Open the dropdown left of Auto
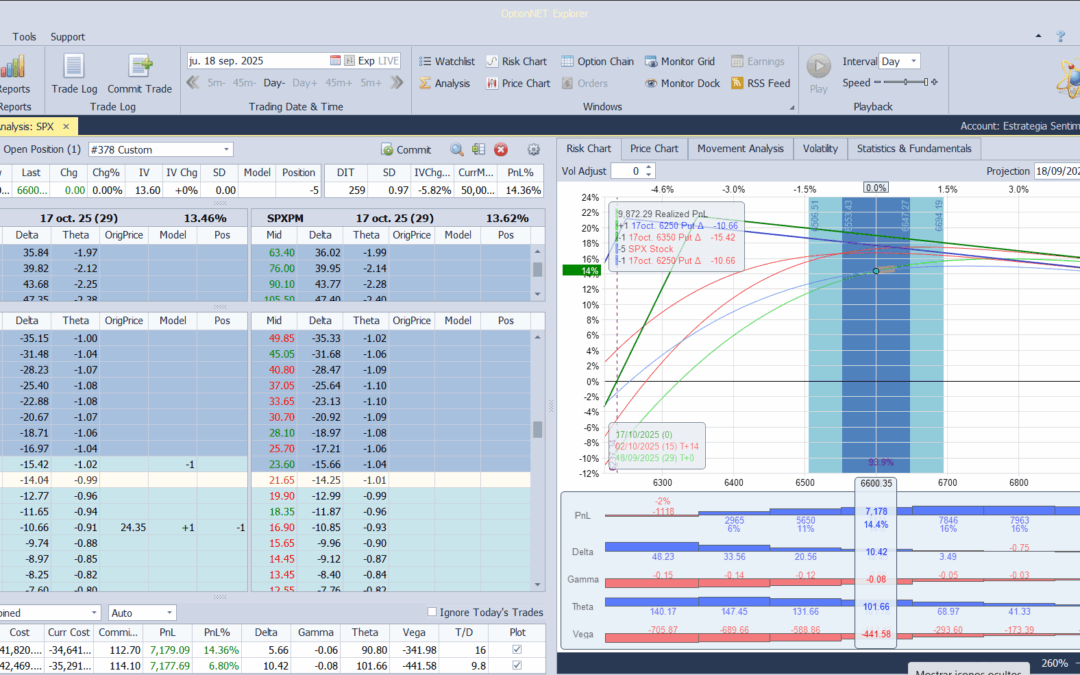The image size is (1080, 675). click(x=94, y=612)
